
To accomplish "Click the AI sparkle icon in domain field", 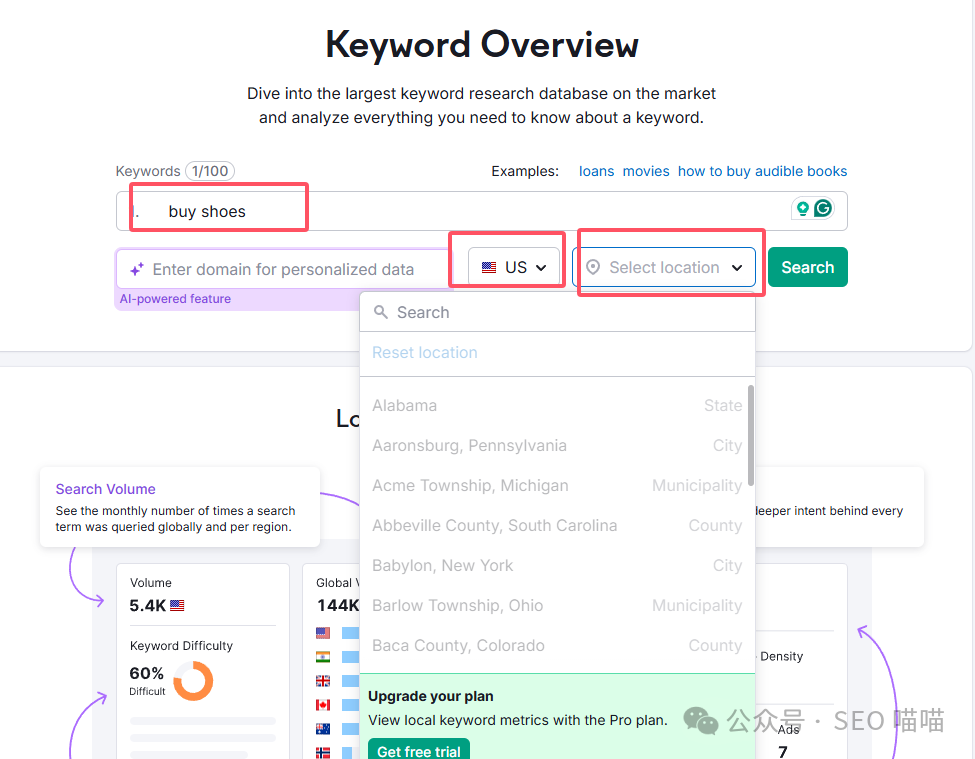I will coord(137,269).
